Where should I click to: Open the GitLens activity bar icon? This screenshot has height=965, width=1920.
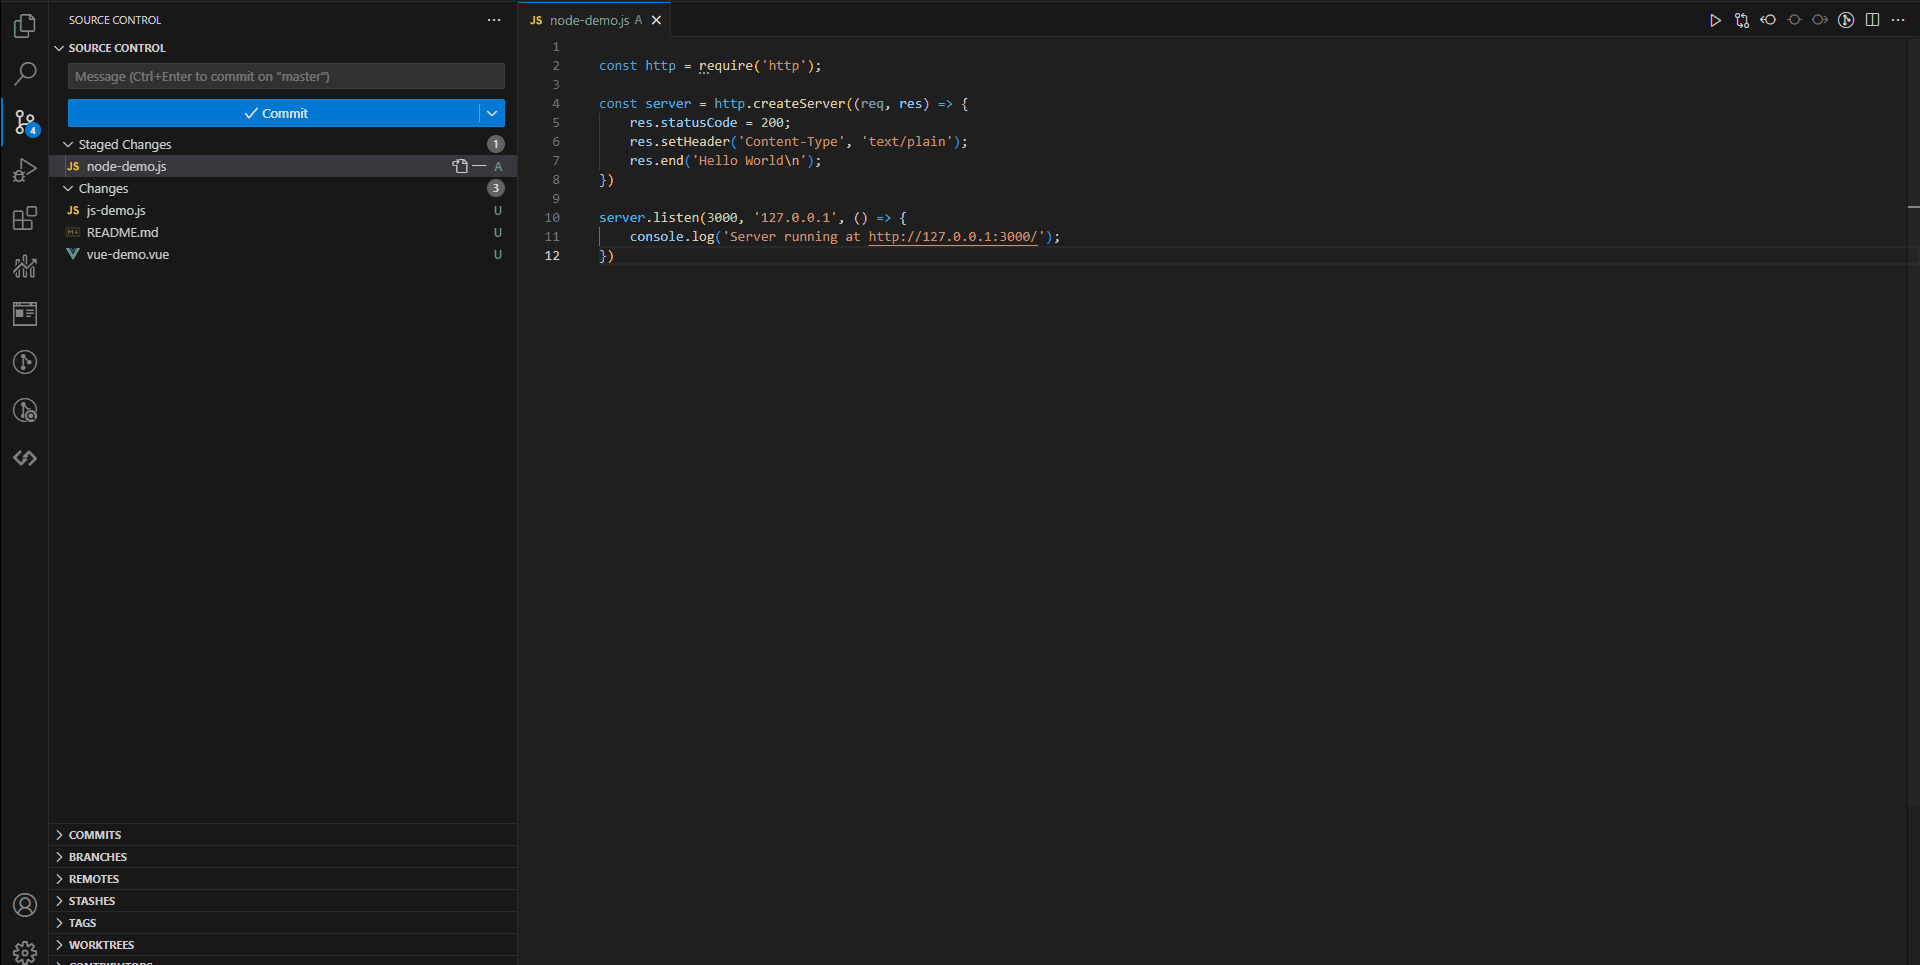click(25, 362)
